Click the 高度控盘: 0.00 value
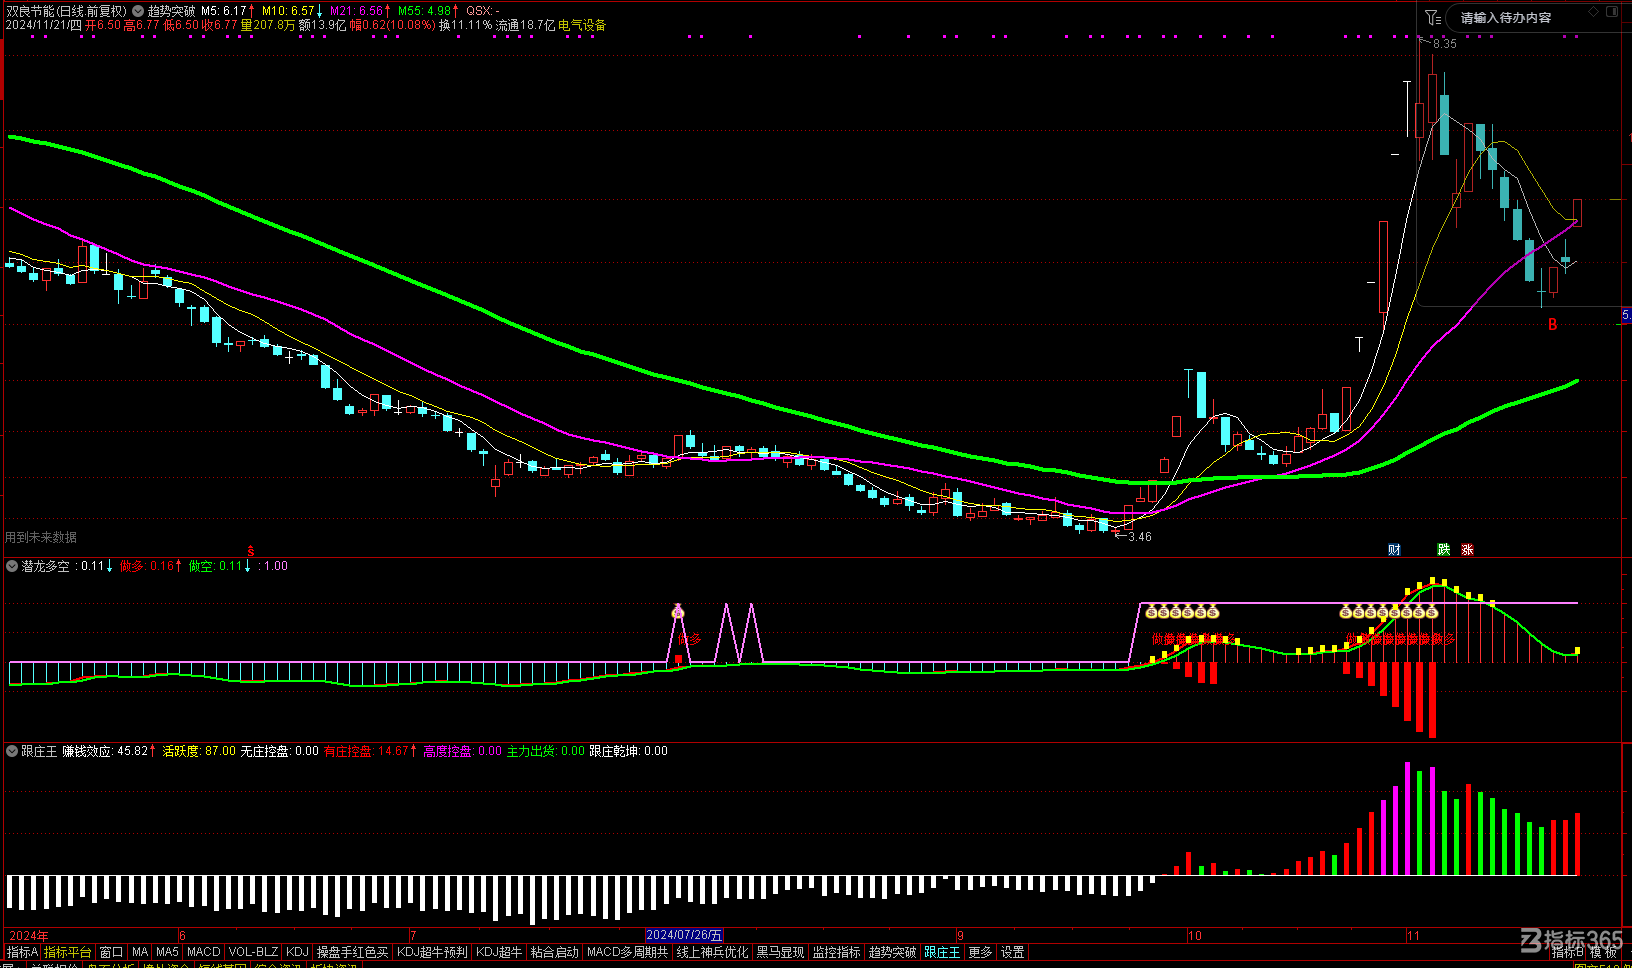This screenshot has height=968, width=1632. click(x=463, y=751)
